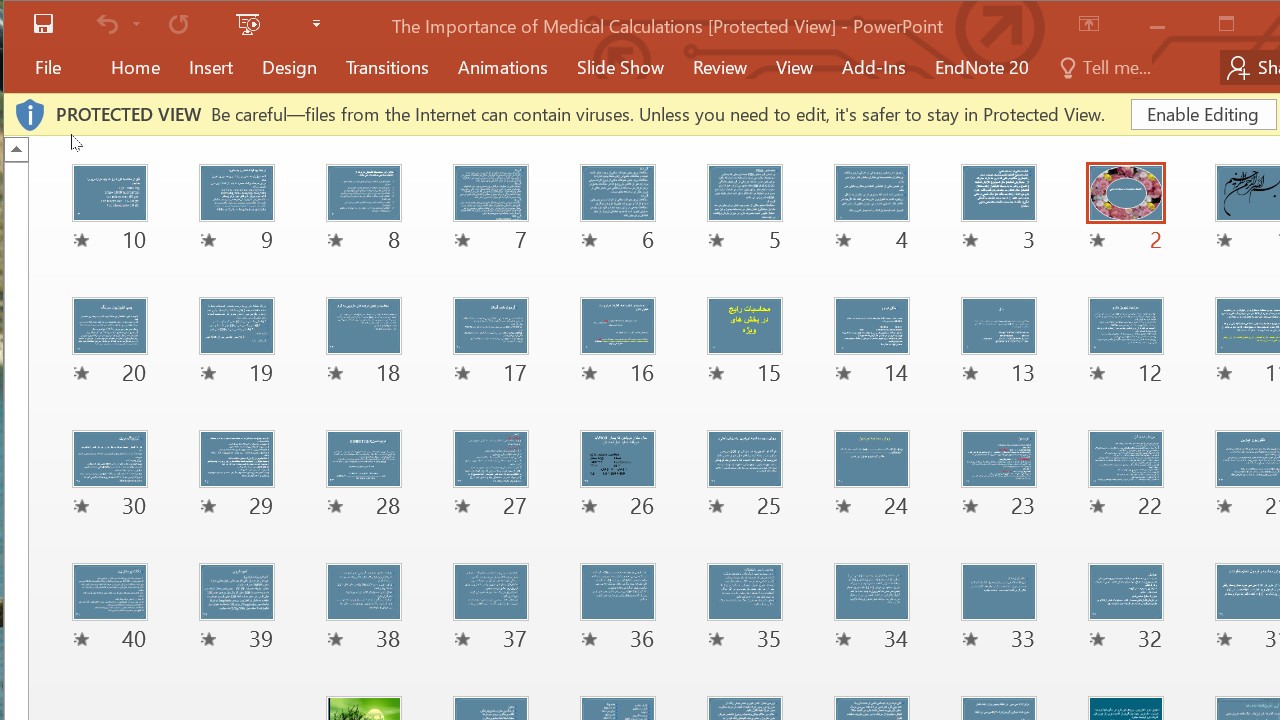This screenshot has height=720, width=1280.
Task: Click transition star icon under slide 10
Action: tap(81, 240)
